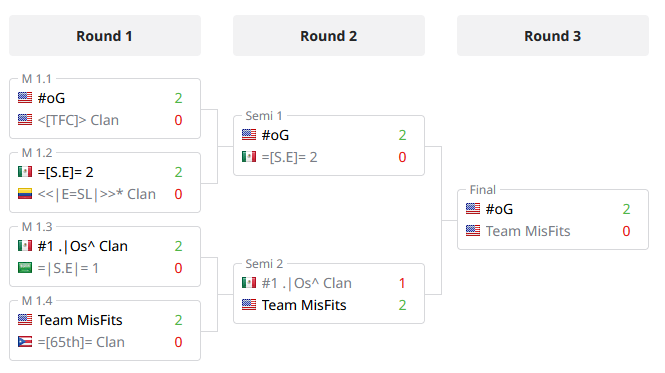Open #1 .|Os^ Clan in match M 1.3
The height and width of the screenshot is (373, 665).
83,246
